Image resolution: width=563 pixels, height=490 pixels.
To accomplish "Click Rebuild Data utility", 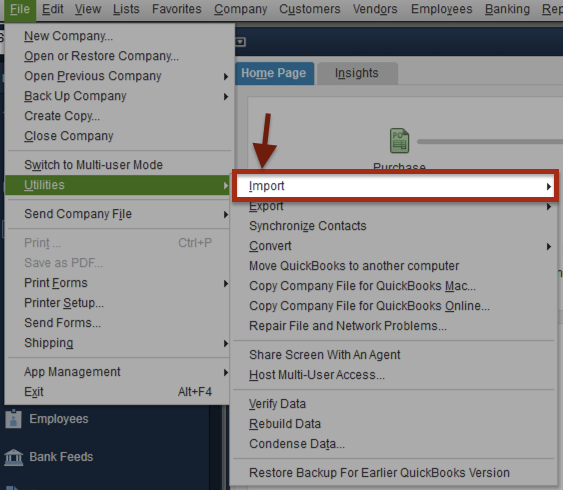I will coord(395,424).
